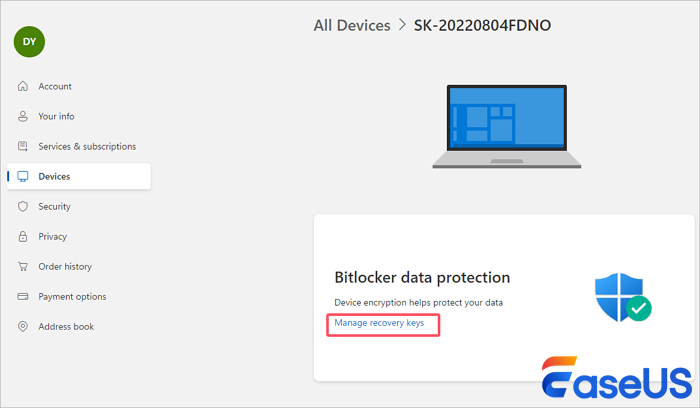
Task: Open the Privacy section
Action: click(52, 237)
